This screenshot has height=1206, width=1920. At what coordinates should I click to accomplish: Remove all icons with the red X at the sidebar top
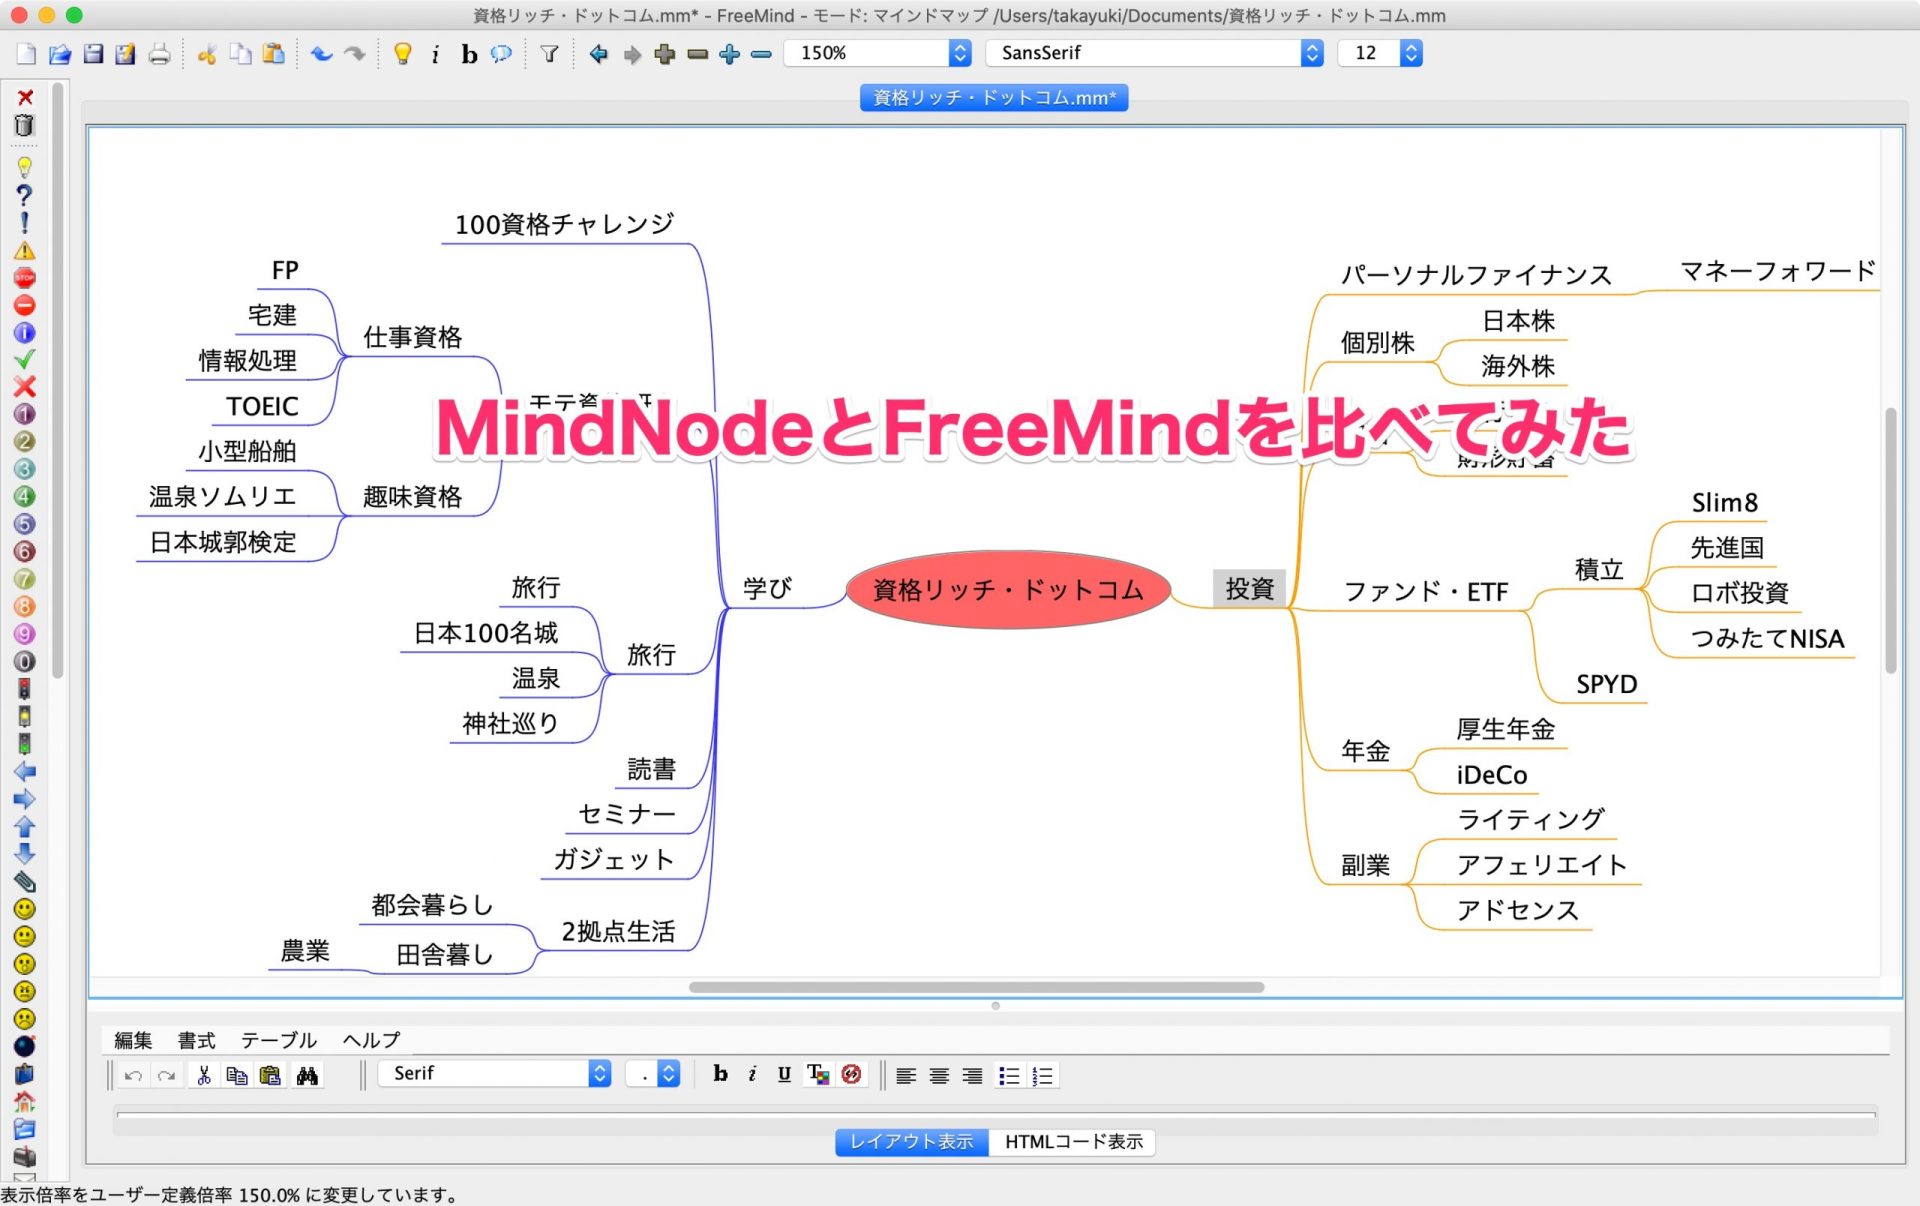[25, 97]
